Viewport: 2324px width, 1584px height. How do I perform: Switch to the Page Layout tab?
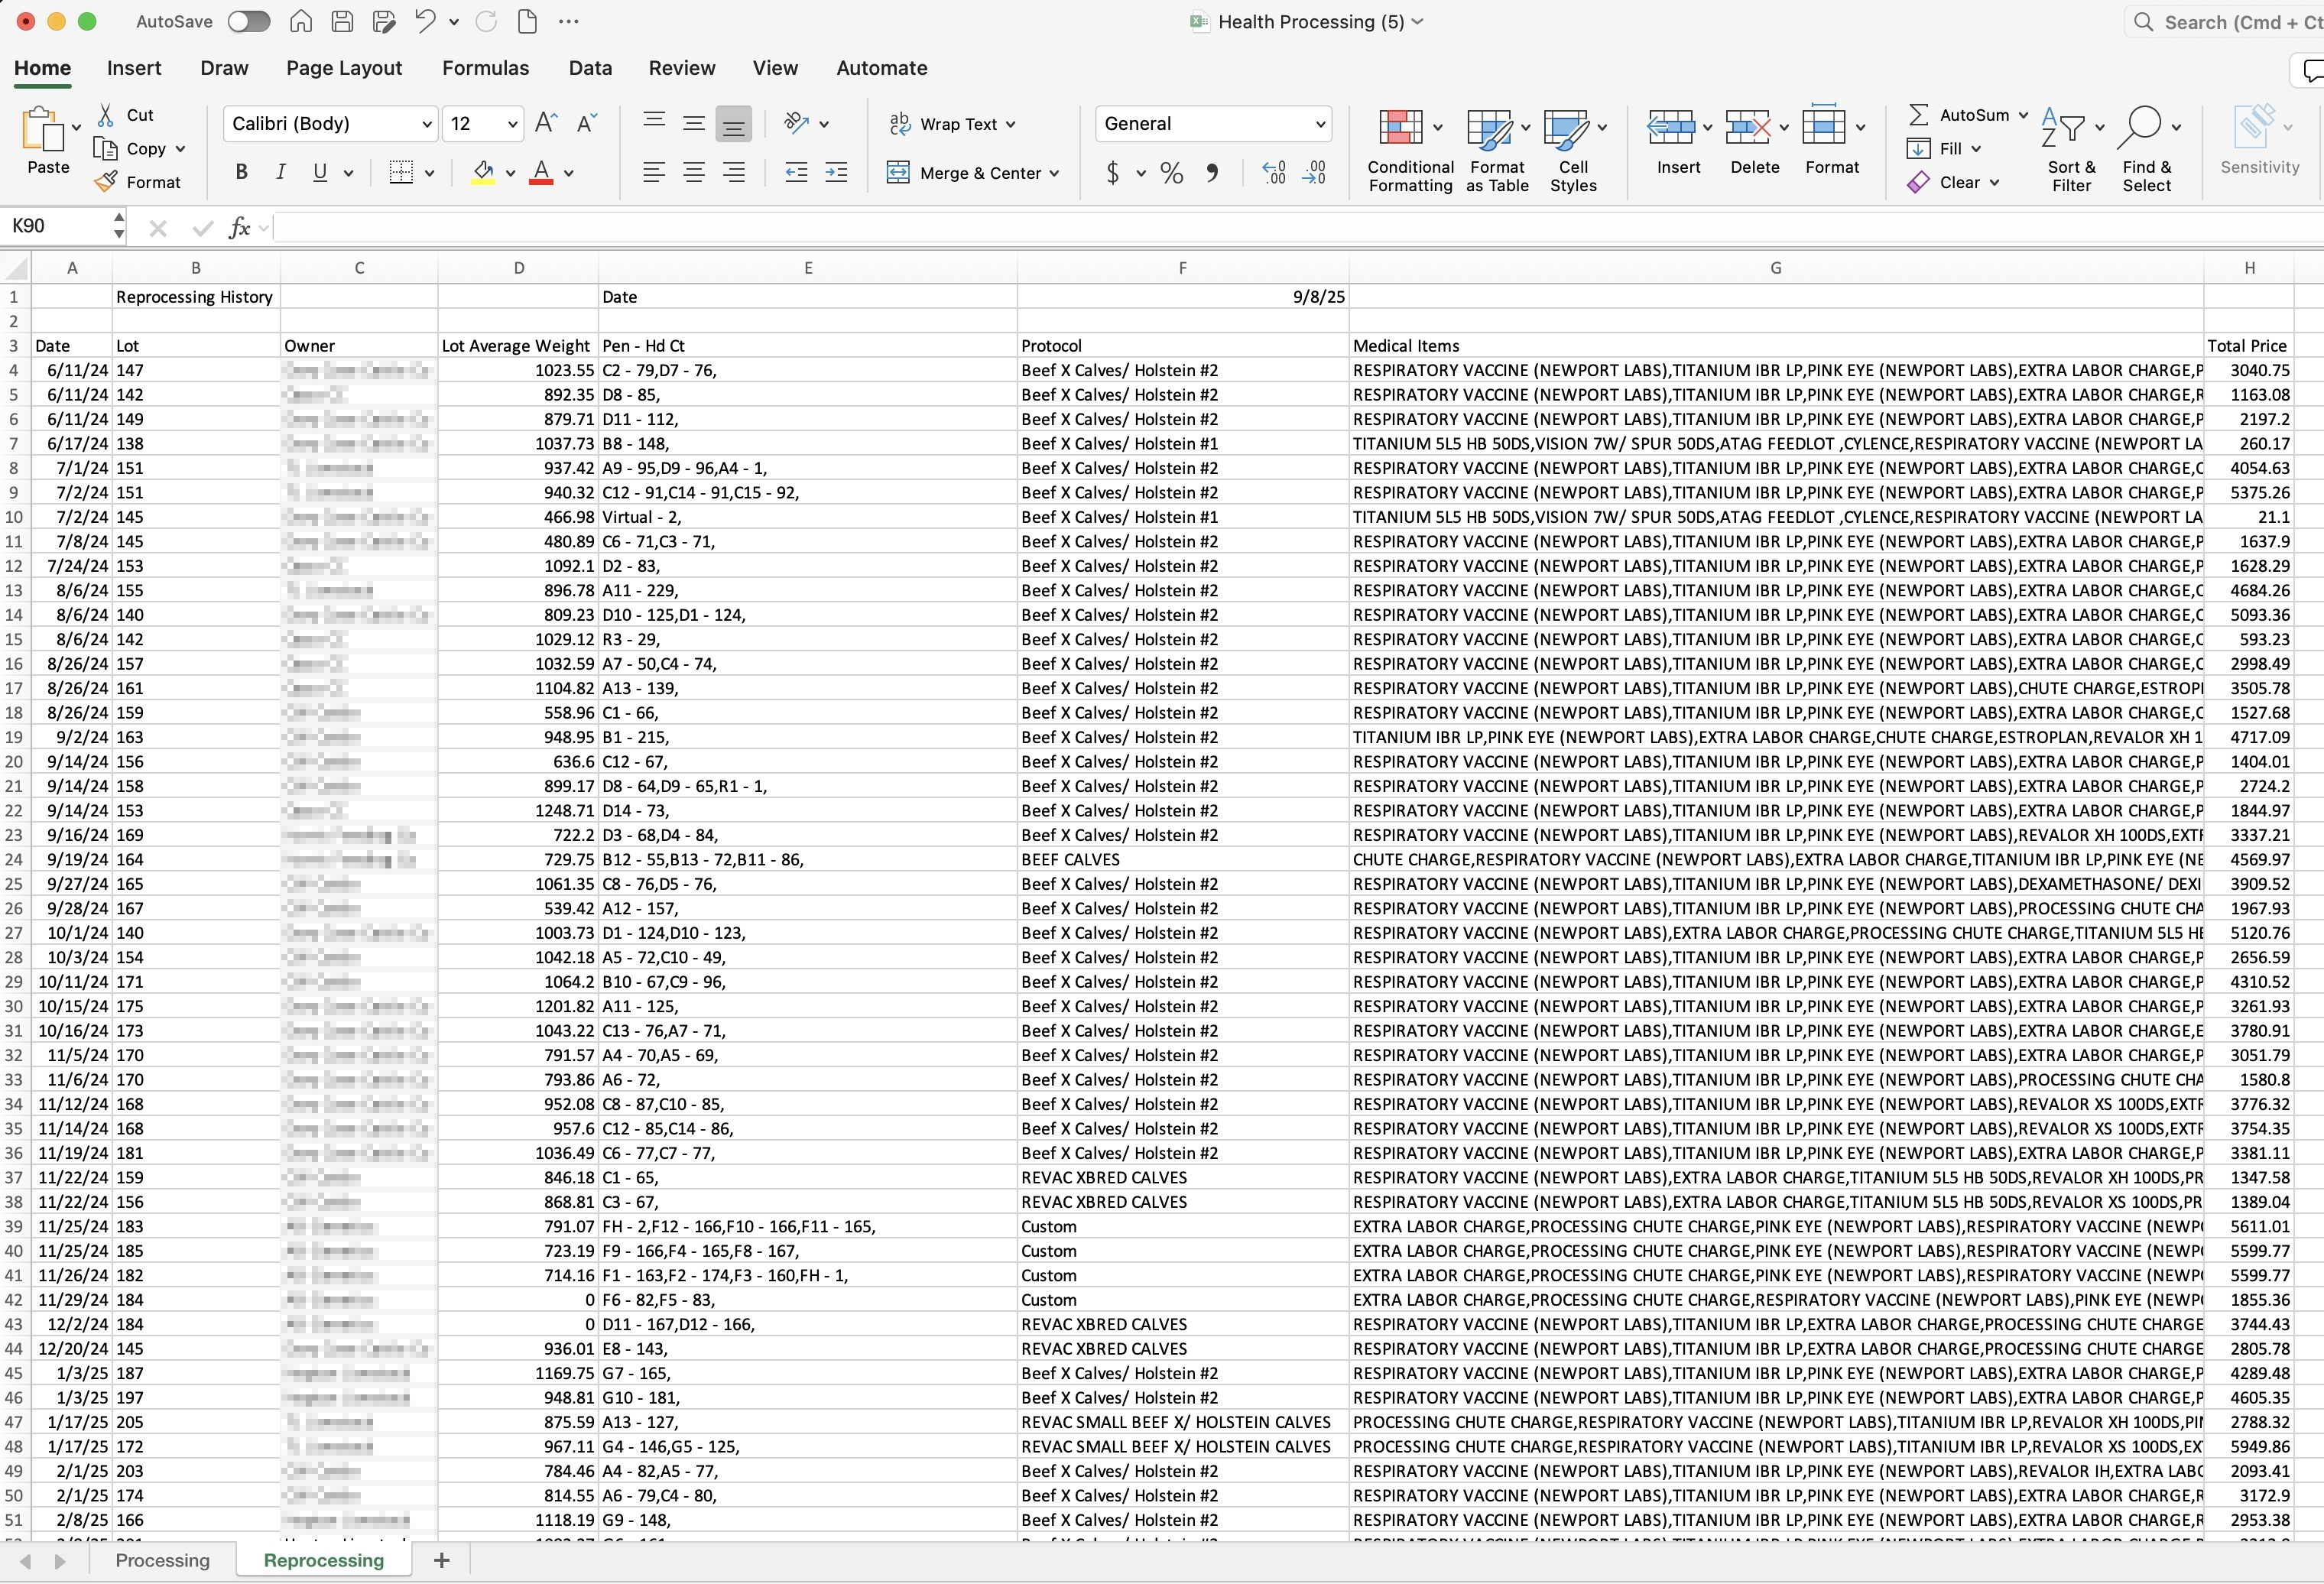coord(344,68)
